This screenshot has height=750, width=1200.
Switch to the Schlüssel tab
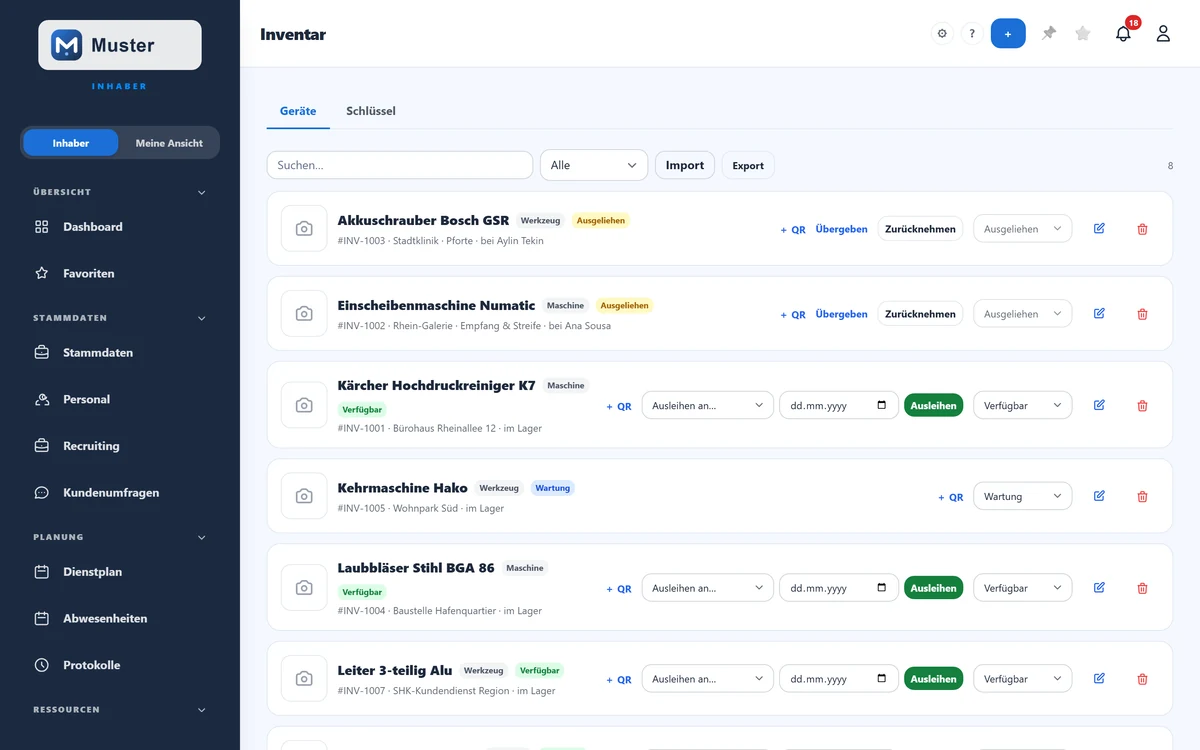pyautogui.click(x=371, y=111)
